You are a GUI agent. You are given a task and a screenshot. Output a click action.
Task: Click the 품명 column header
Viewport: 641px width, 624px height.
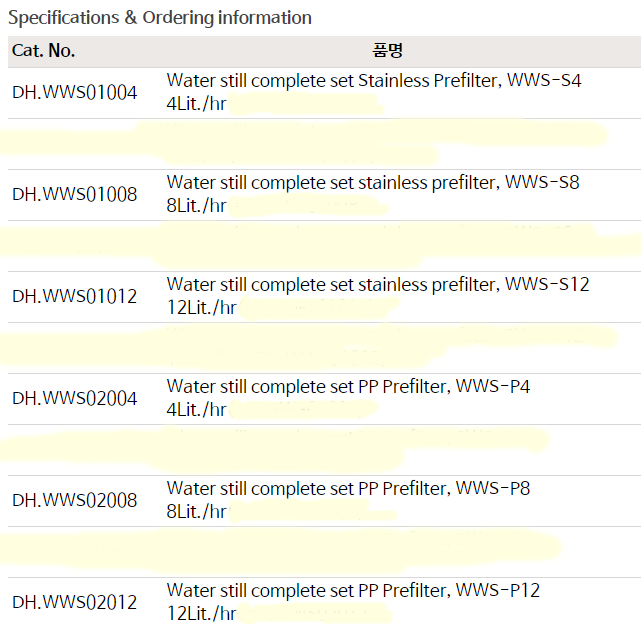tap(385, 51)
